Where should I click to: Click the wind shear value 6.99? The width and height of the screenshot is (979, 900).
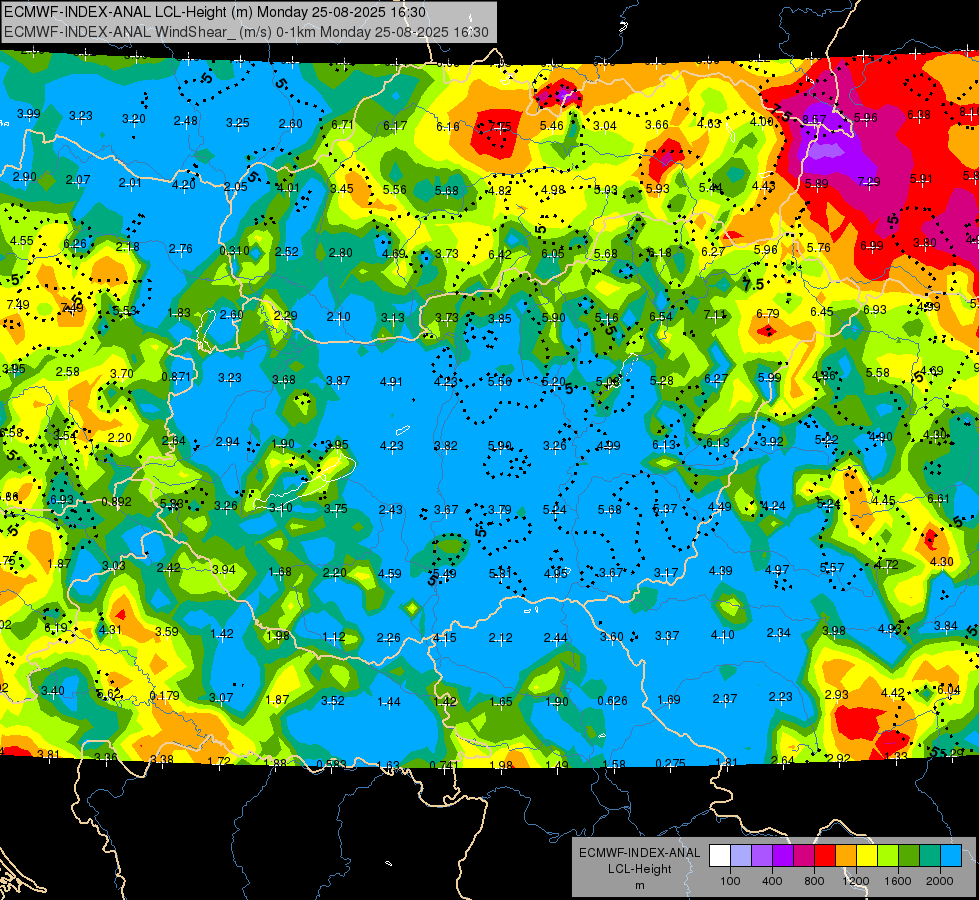click(872, 245)
